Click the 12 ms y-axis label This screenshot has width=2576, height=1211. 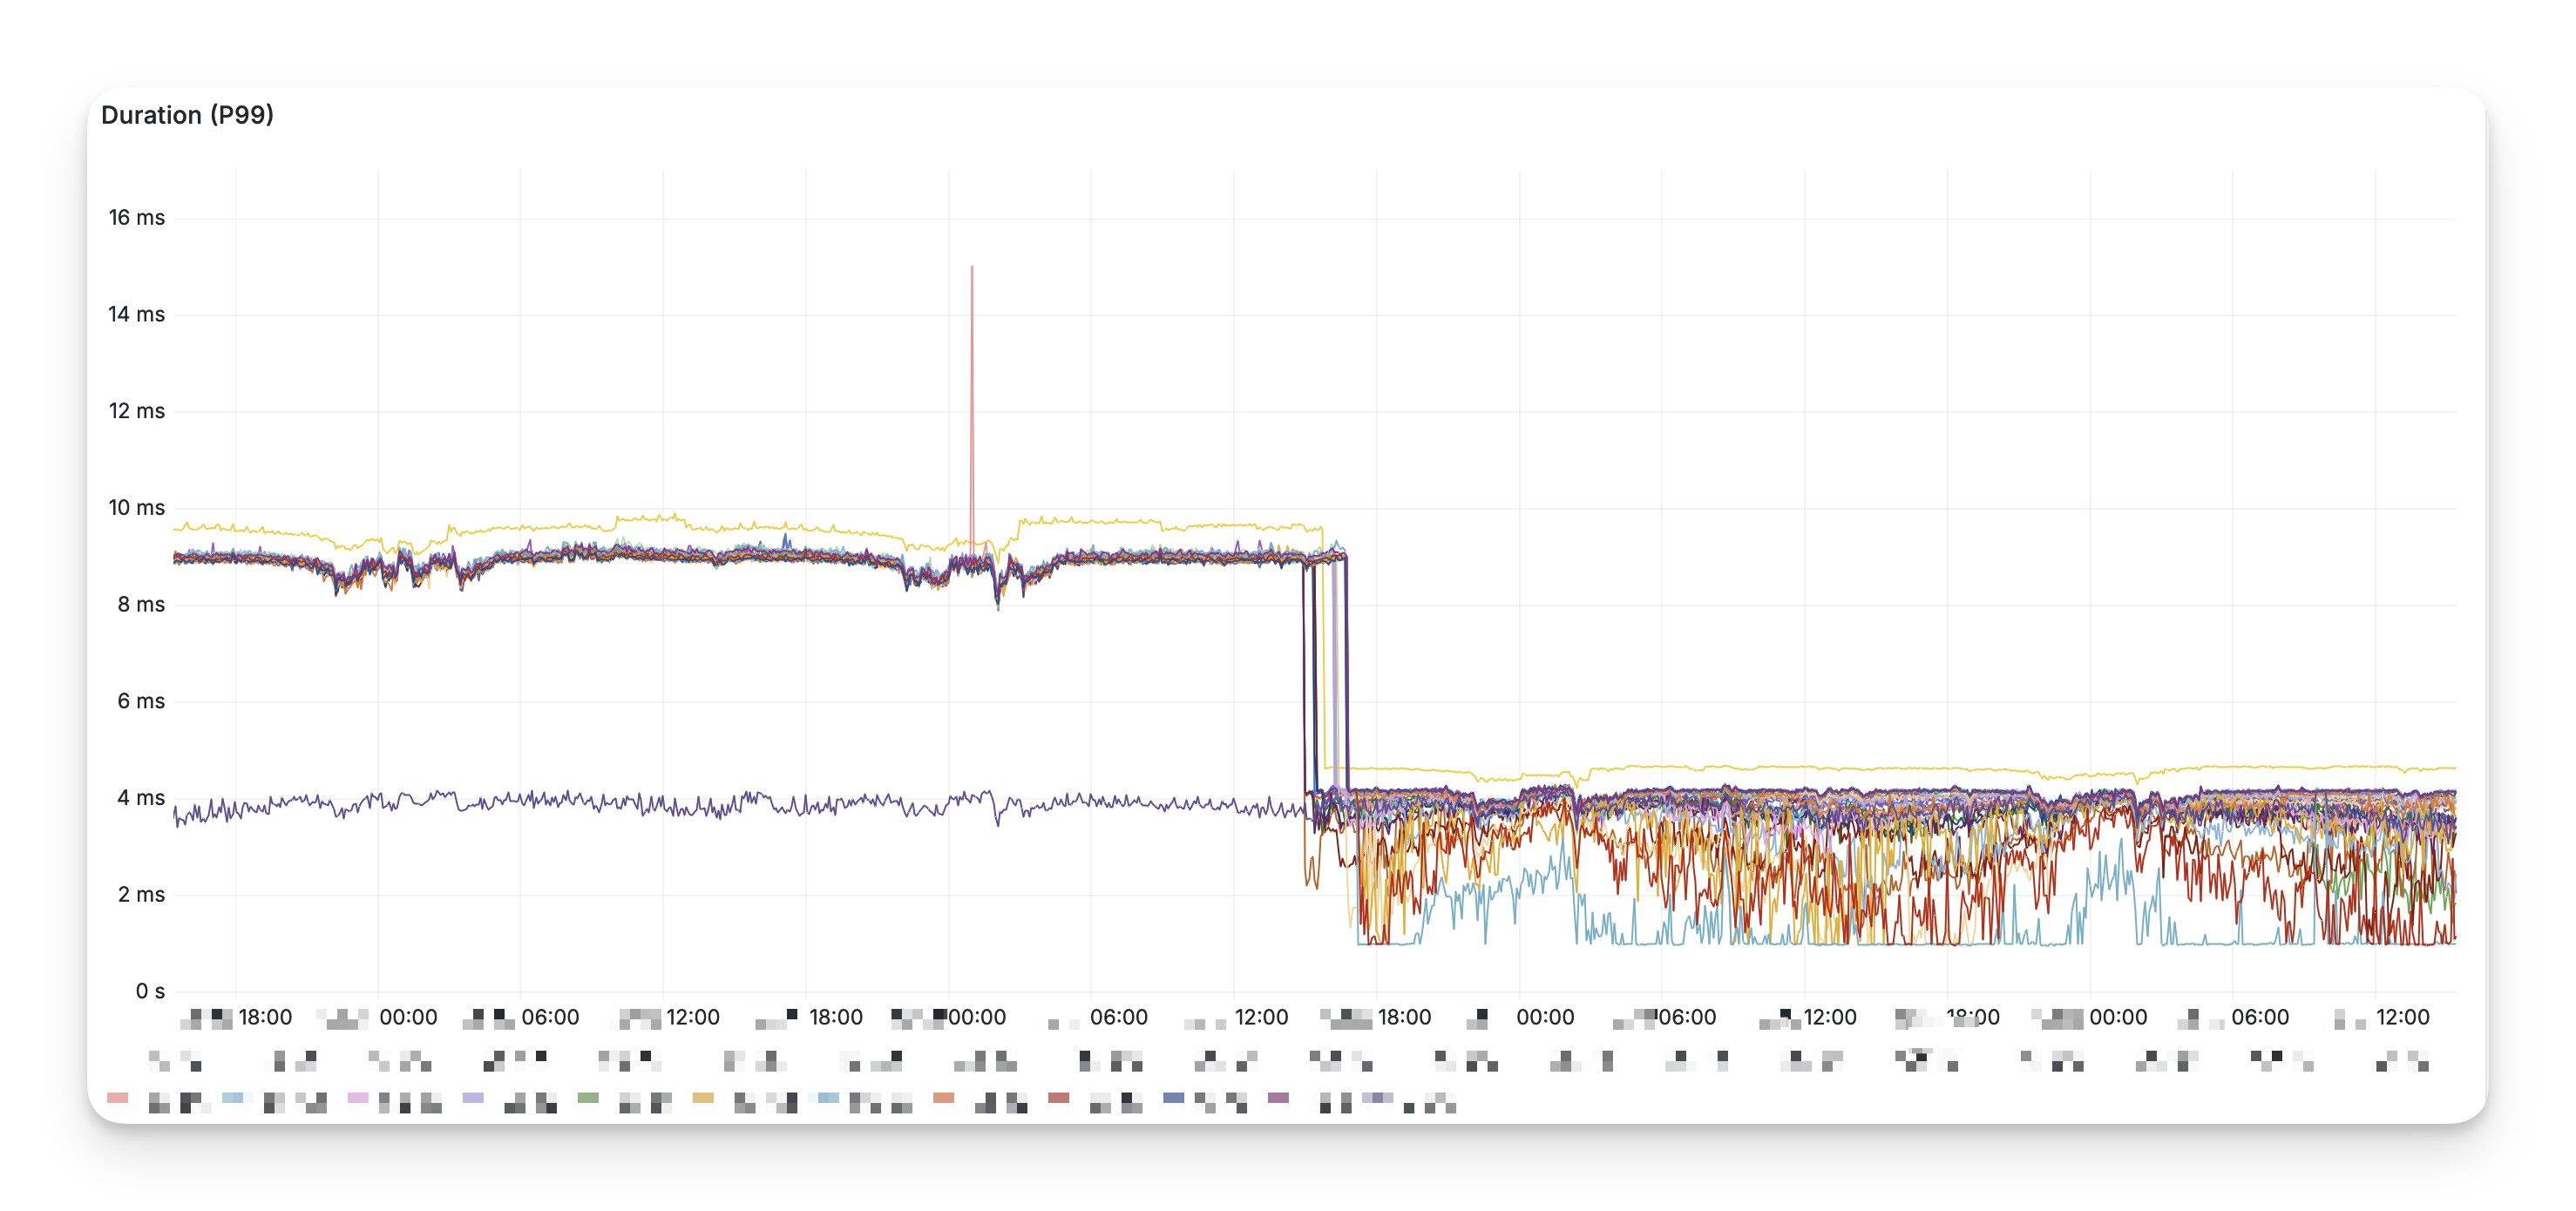point(137,411)
